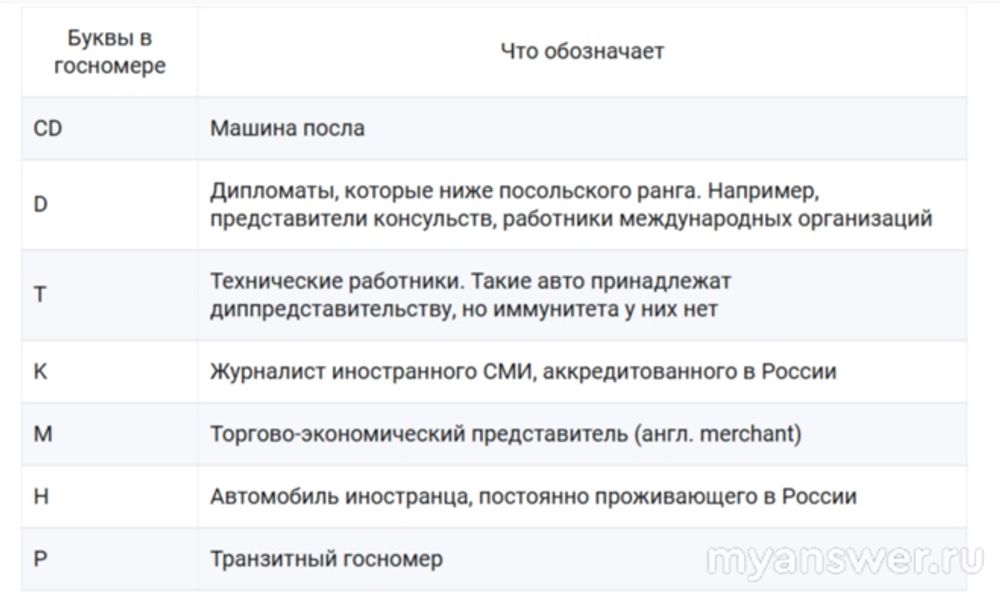The width and height of the screenshot is (1000, 592).
Task: Select the H letter code cell
Action: click(41, 496)
